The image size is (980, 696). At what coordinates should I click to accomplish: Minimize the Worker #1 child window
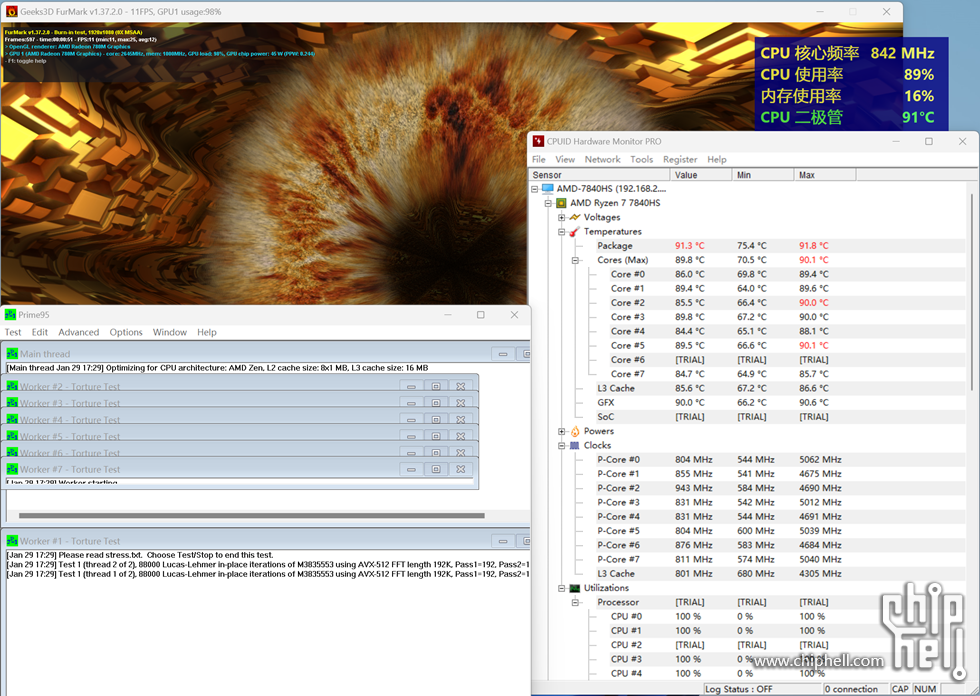[x=502, y=541]
